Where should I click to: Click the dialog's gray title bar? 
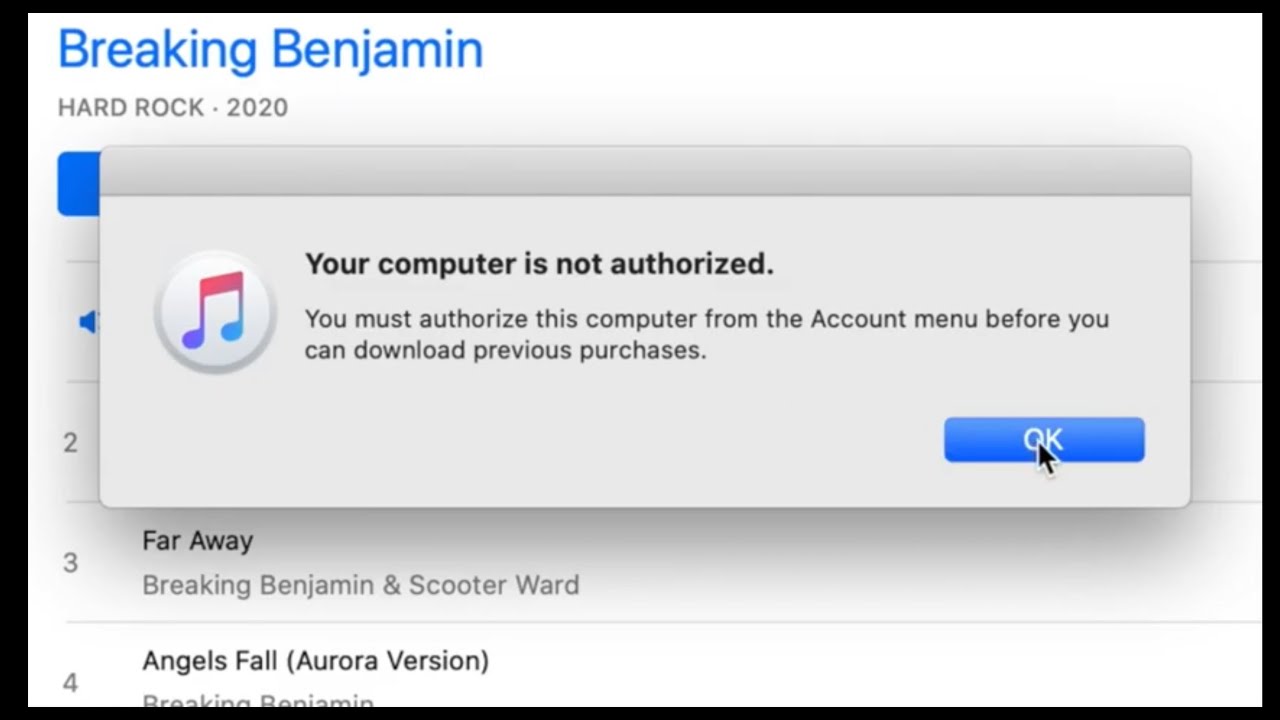(x=645, y=172)
